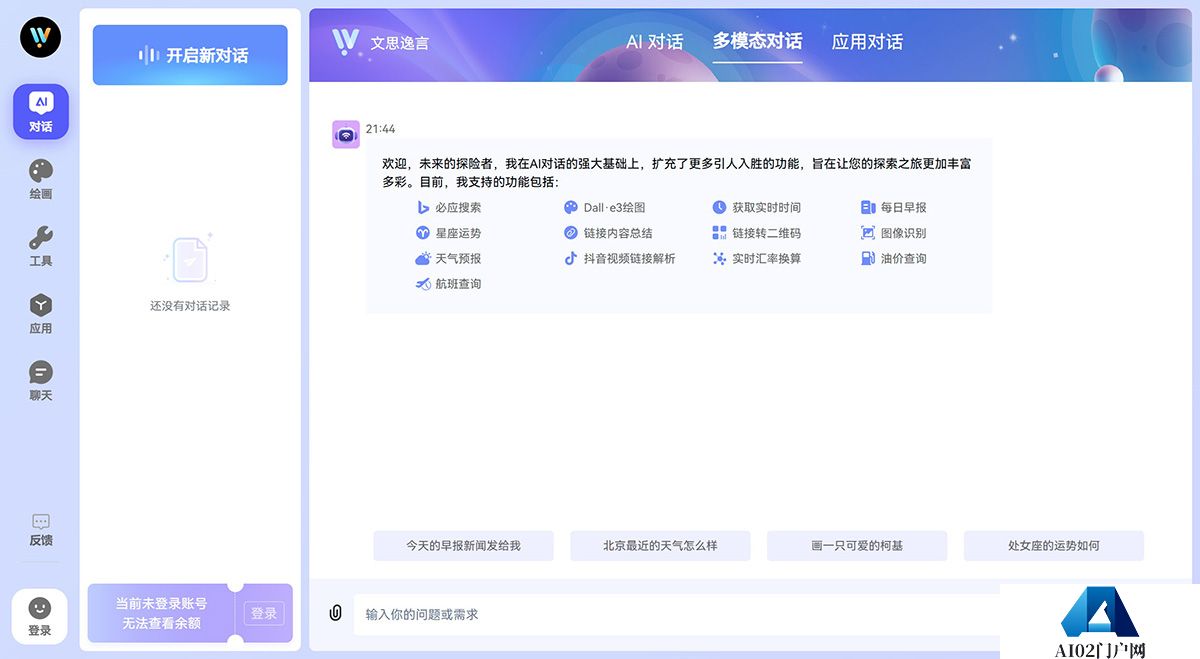Select the 星座运势 zodiac icon
1200x659 pixels.
tap(423, 233)
